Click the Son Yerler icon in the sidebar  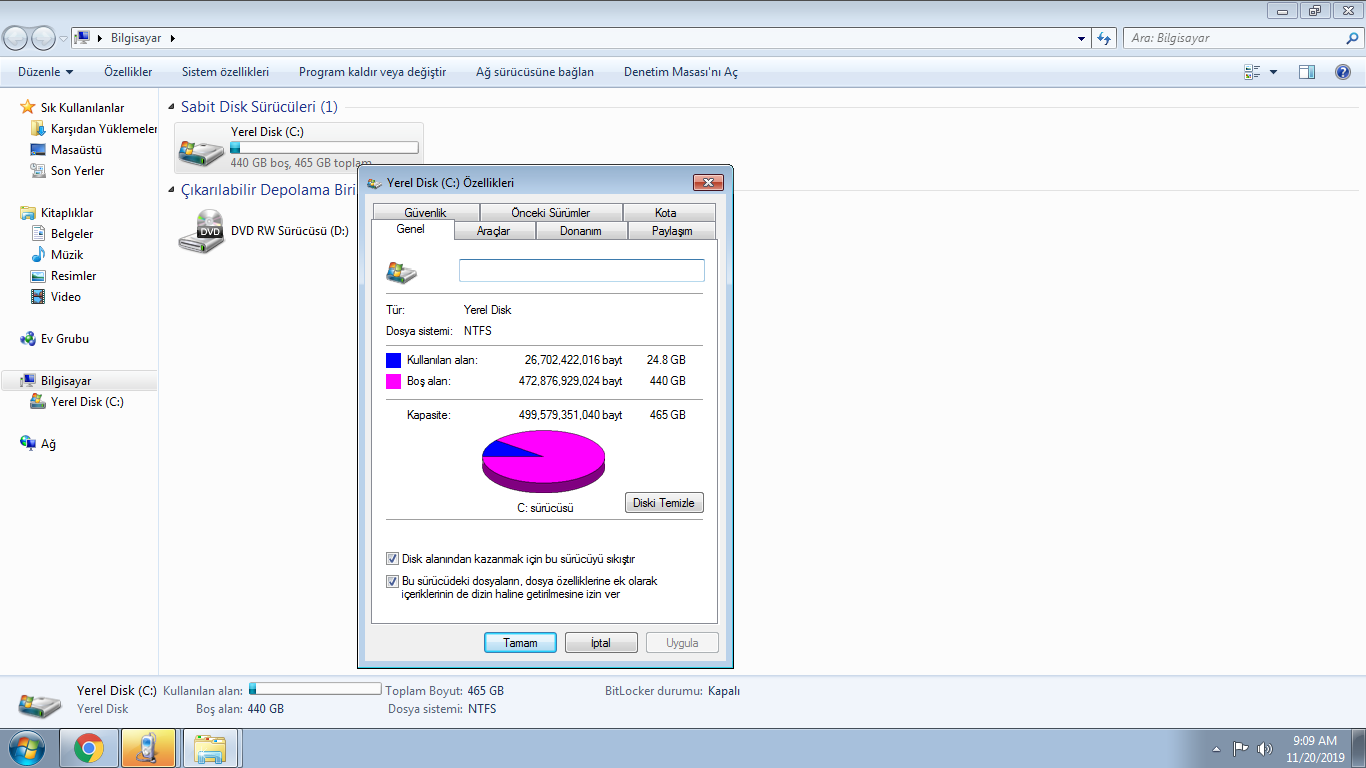point(38,171)
